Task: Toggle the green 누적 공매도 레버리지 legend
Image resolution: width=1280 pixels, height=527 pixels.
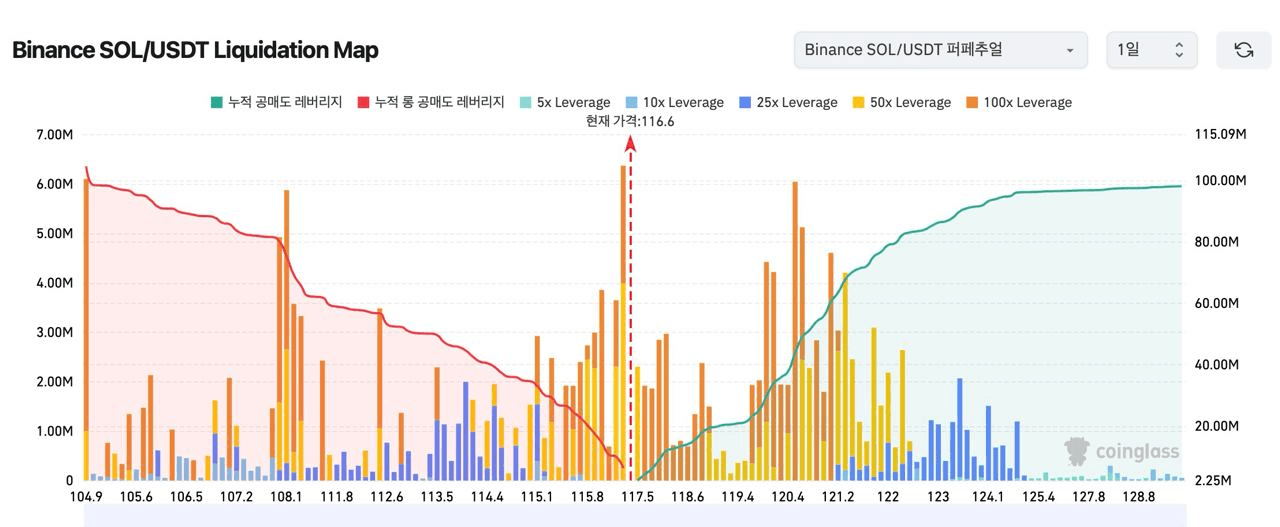Action: (x=275, y=102)
